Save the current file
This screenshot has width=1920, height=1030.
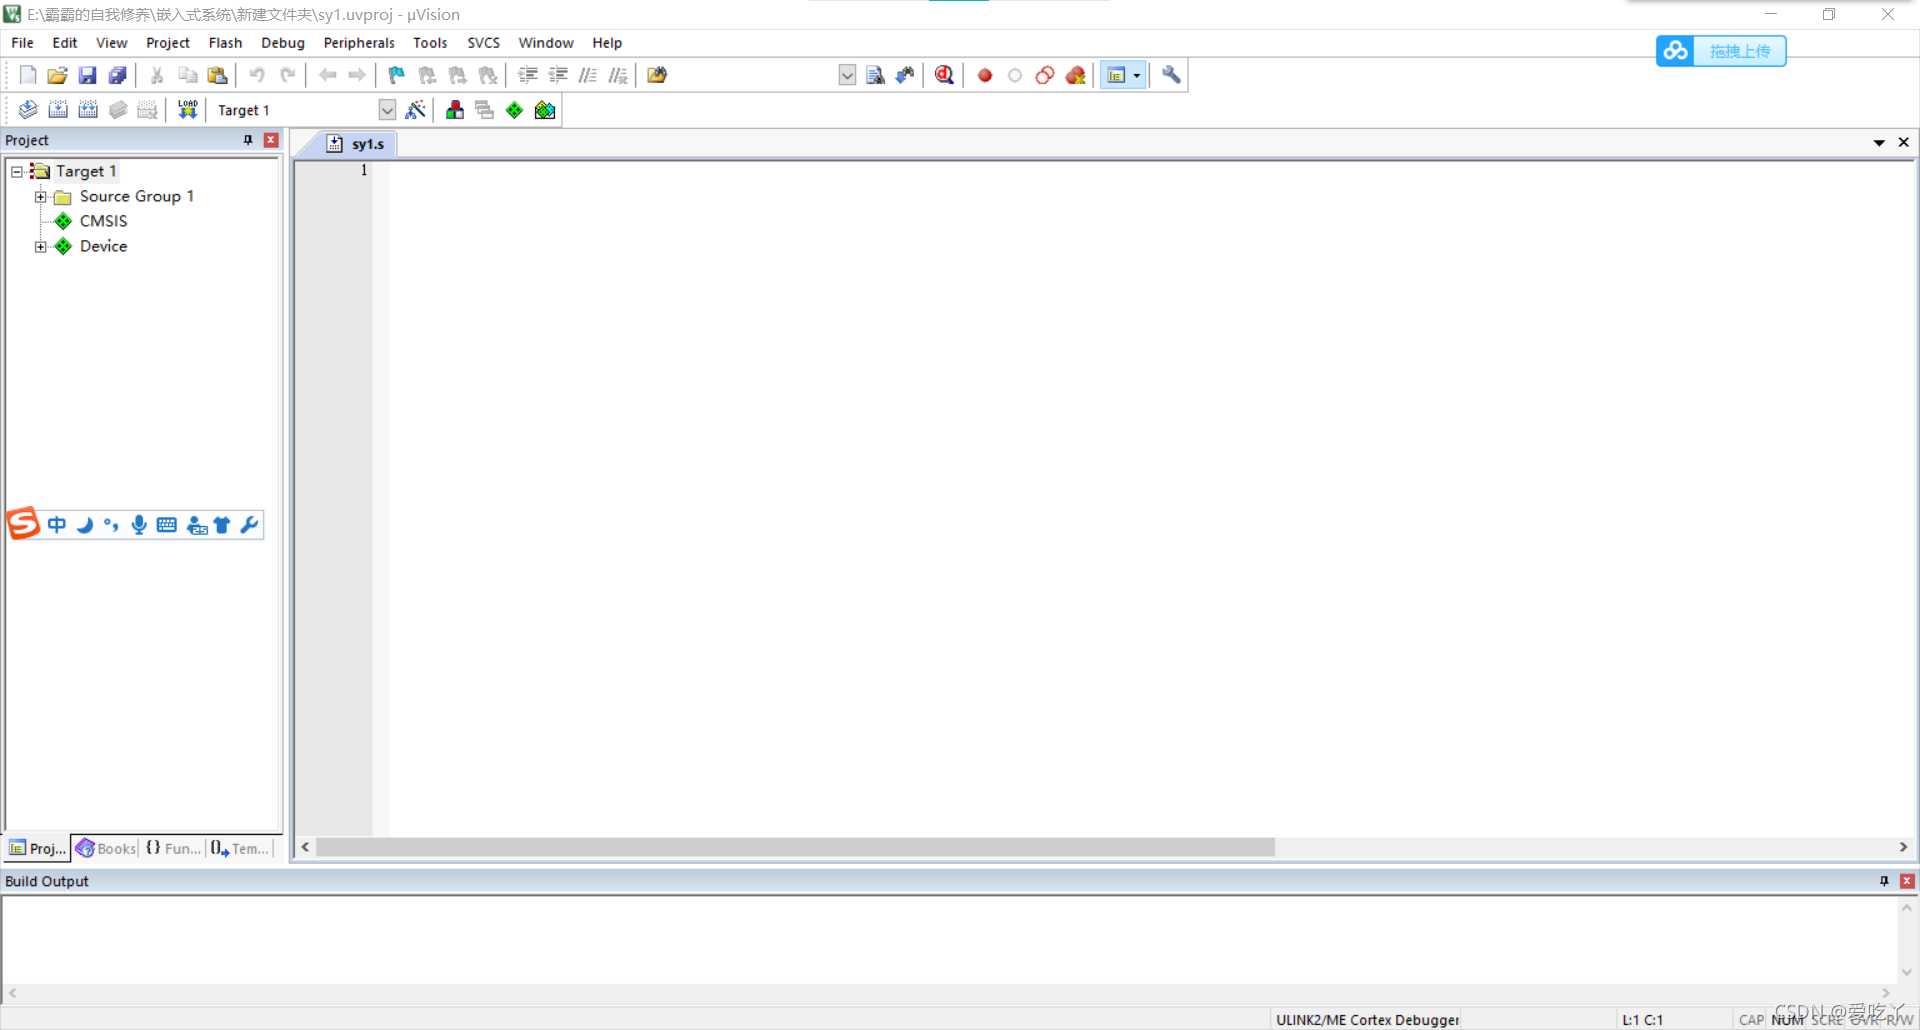click(88, 75)
